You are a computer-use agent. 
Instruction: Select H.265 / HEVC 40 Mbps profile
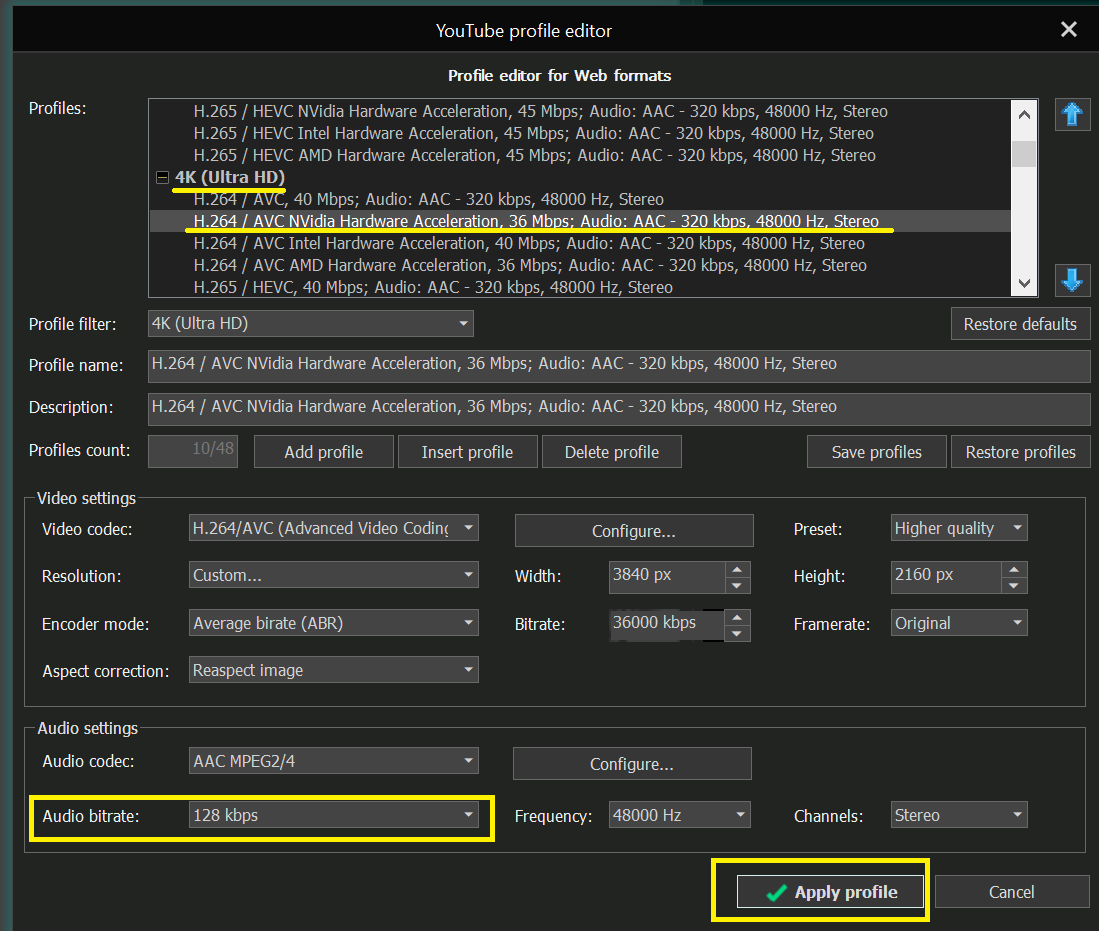click(433, 287)
